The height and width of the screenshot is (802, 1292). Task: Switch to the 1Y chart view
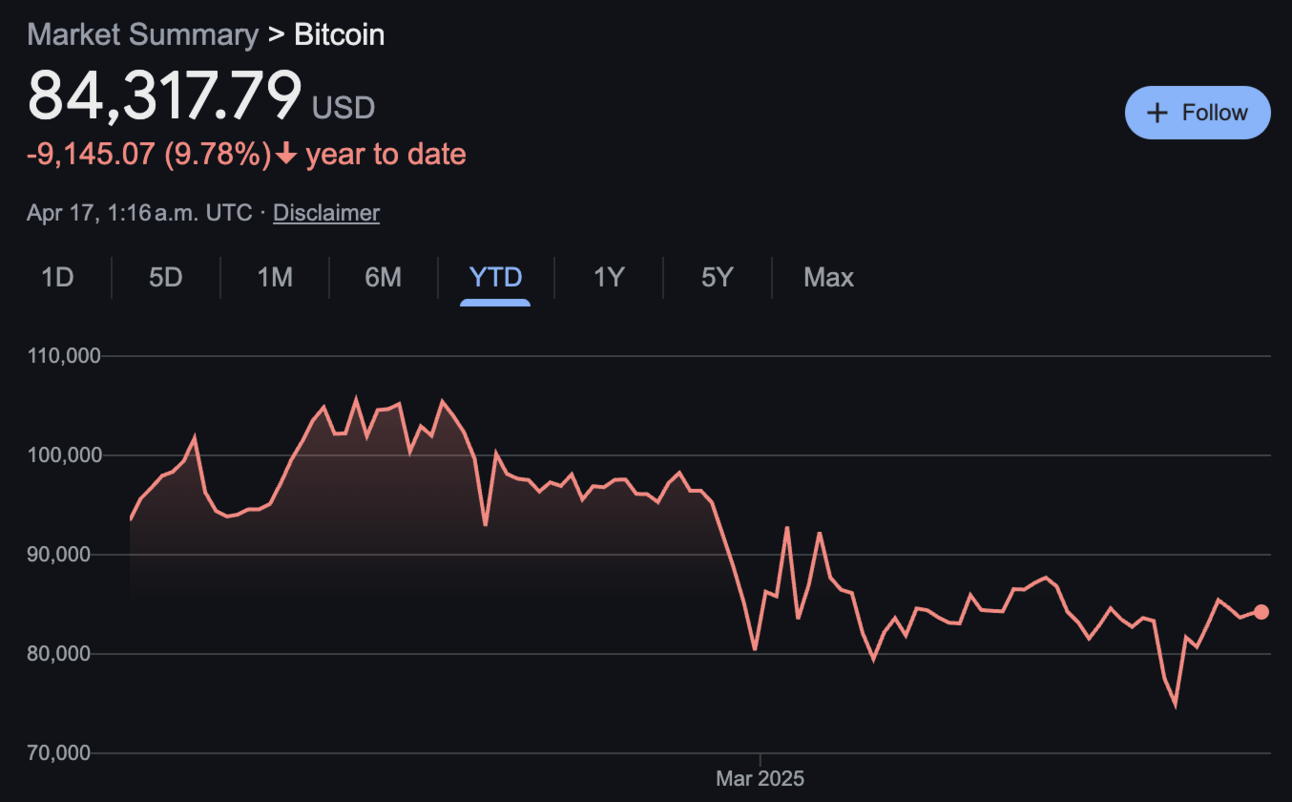[x=609, y=277]
